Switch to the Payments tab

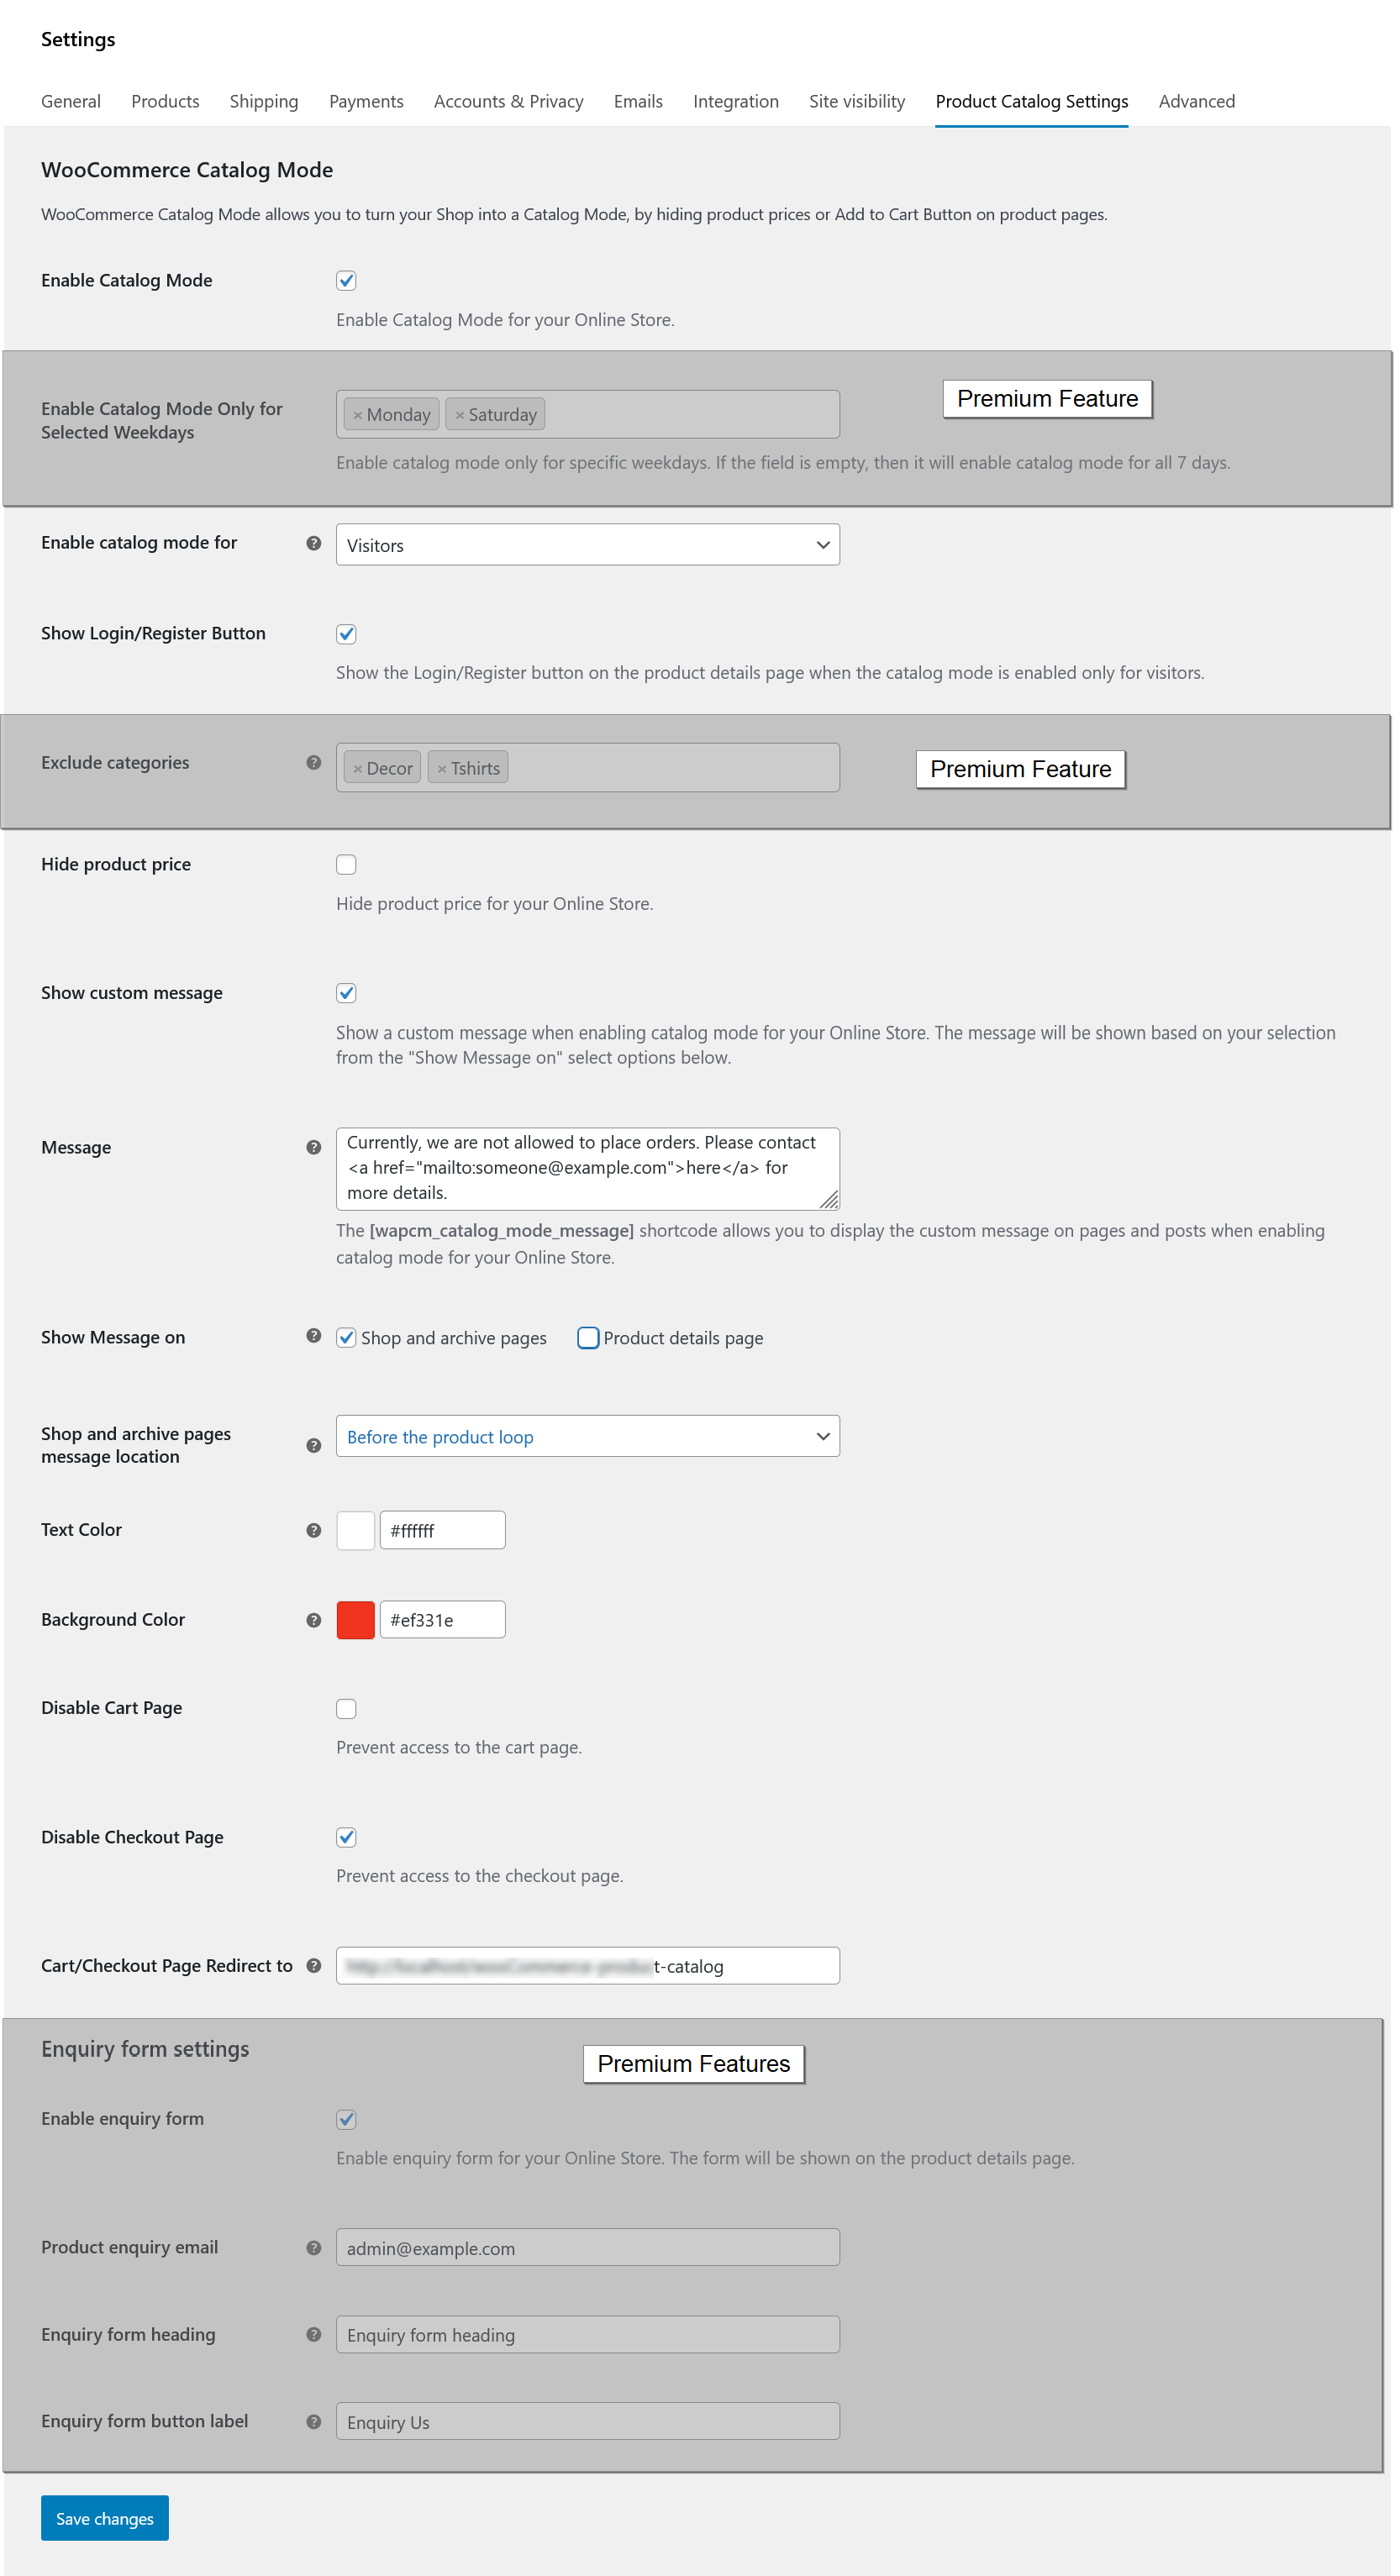pyautogui.click(x=366, y=102)
